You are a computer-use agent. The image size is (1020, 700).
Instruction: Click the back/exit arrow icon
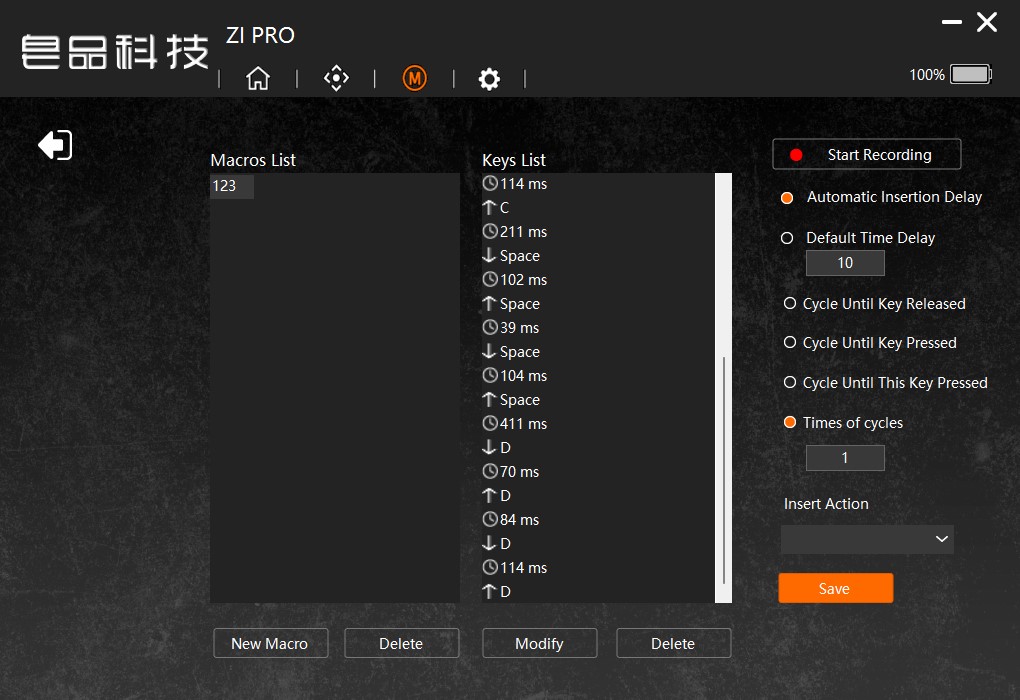(55, 144)
